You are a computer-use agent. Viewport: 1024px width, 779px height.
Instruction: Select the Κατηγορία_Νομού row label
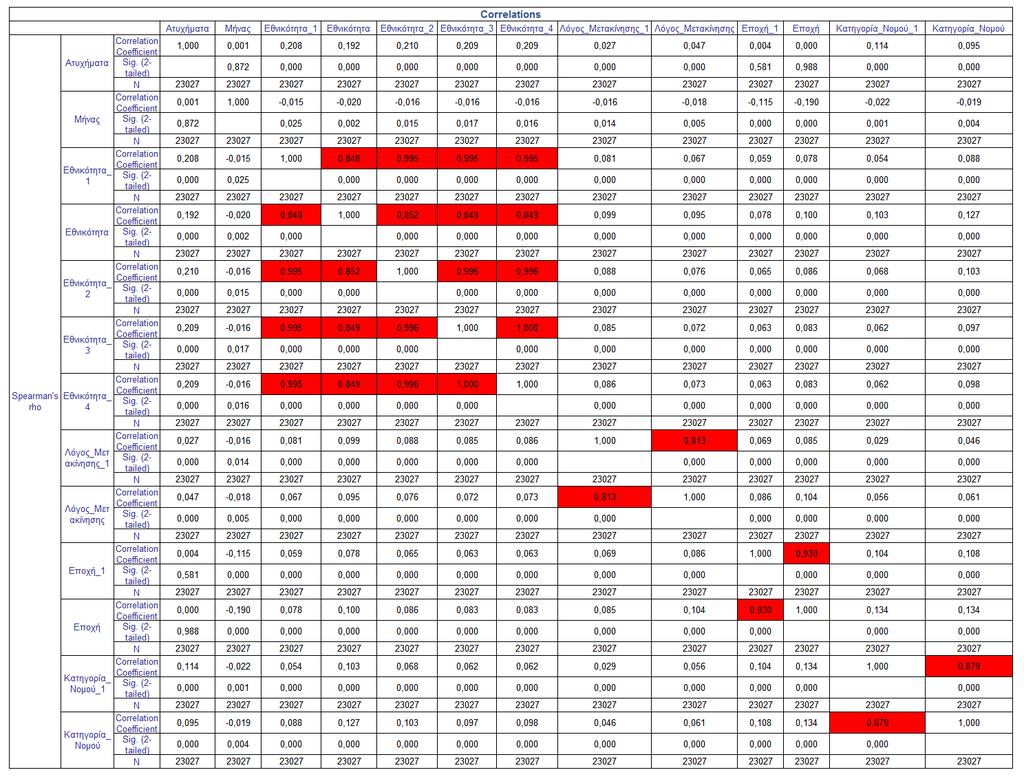tap(87, 740)
